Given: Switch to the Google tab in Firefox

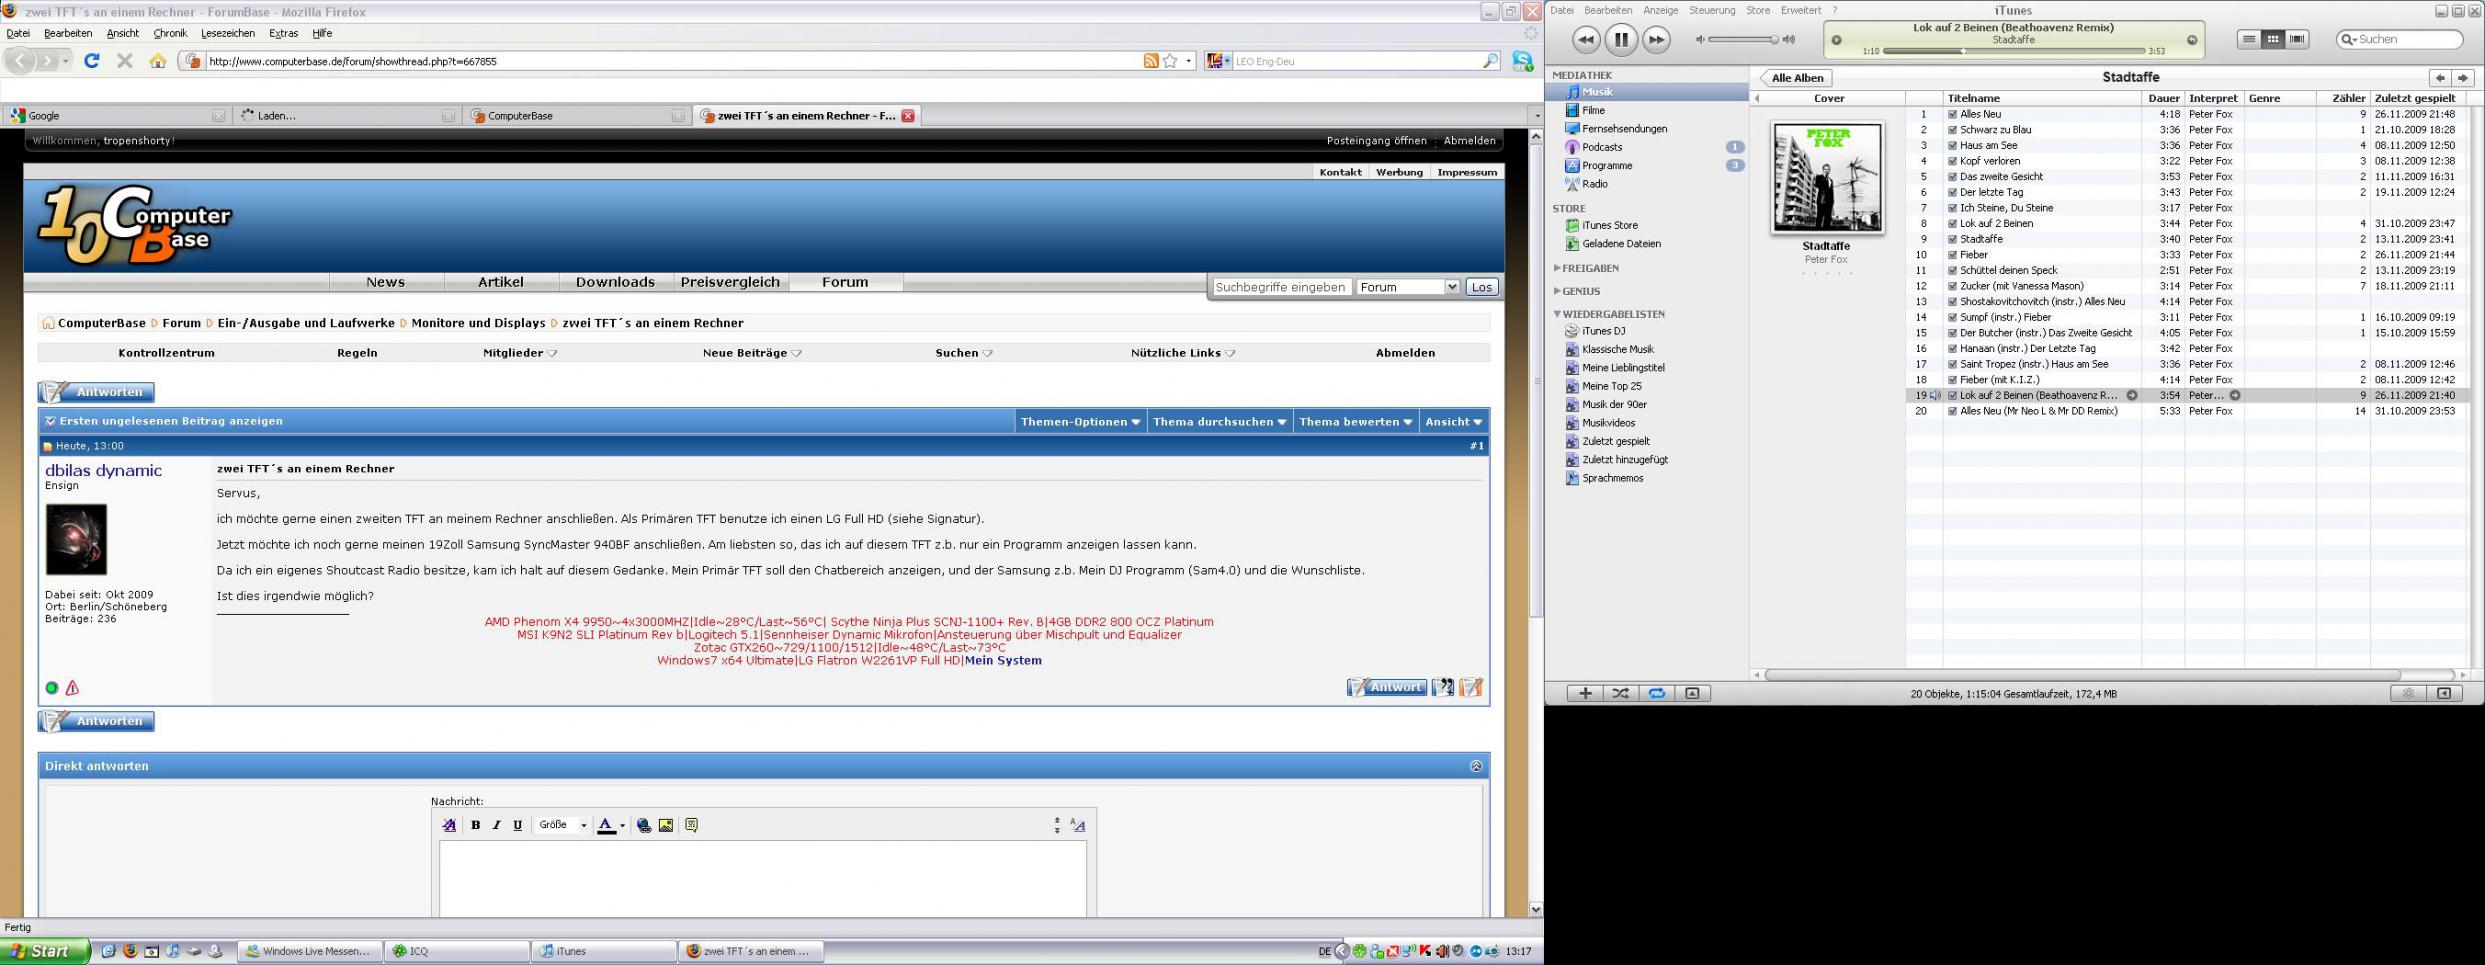Looking at the screenshot, I should click(116, 116).
